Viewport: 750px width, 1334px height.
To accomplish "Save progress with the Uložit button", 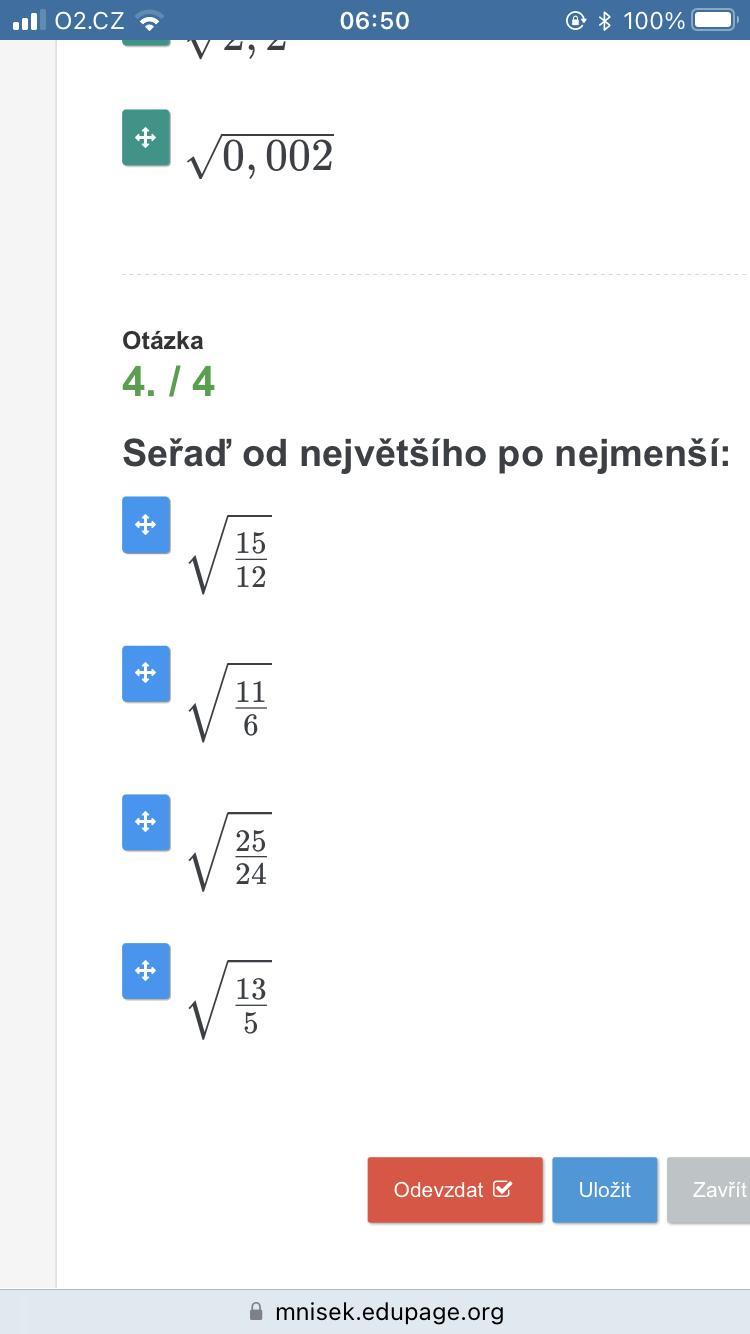I will (605, 1190).
